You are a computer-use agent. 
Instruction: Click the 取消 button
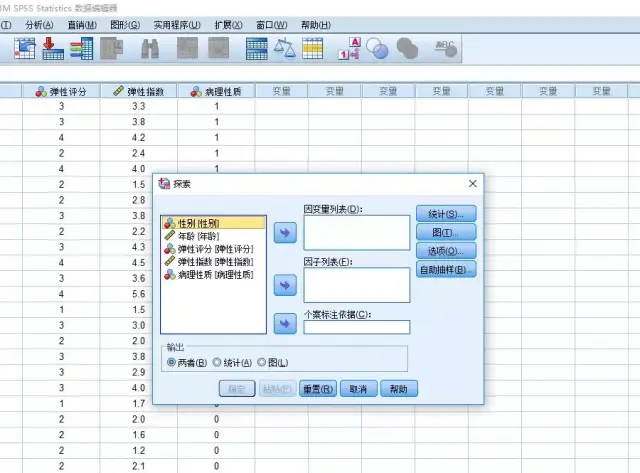point(358,389)
